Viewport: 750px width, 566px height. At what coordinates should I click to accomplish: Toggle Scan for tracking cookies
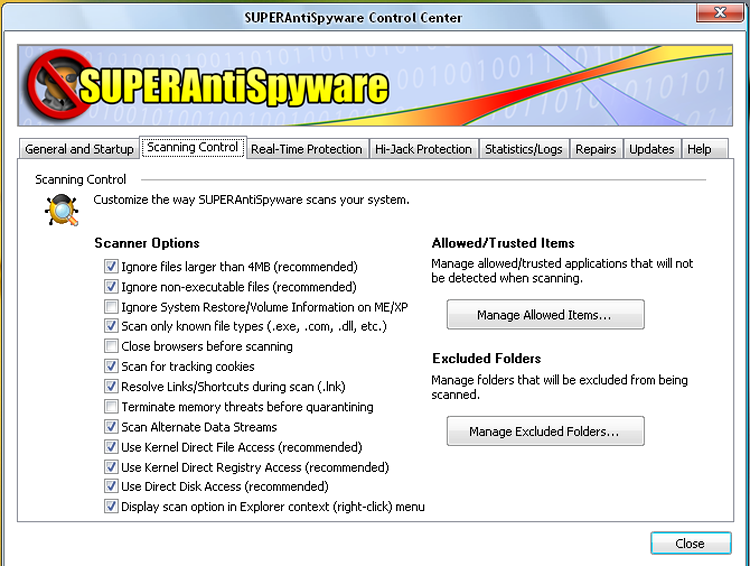click(x=111, y=366)
